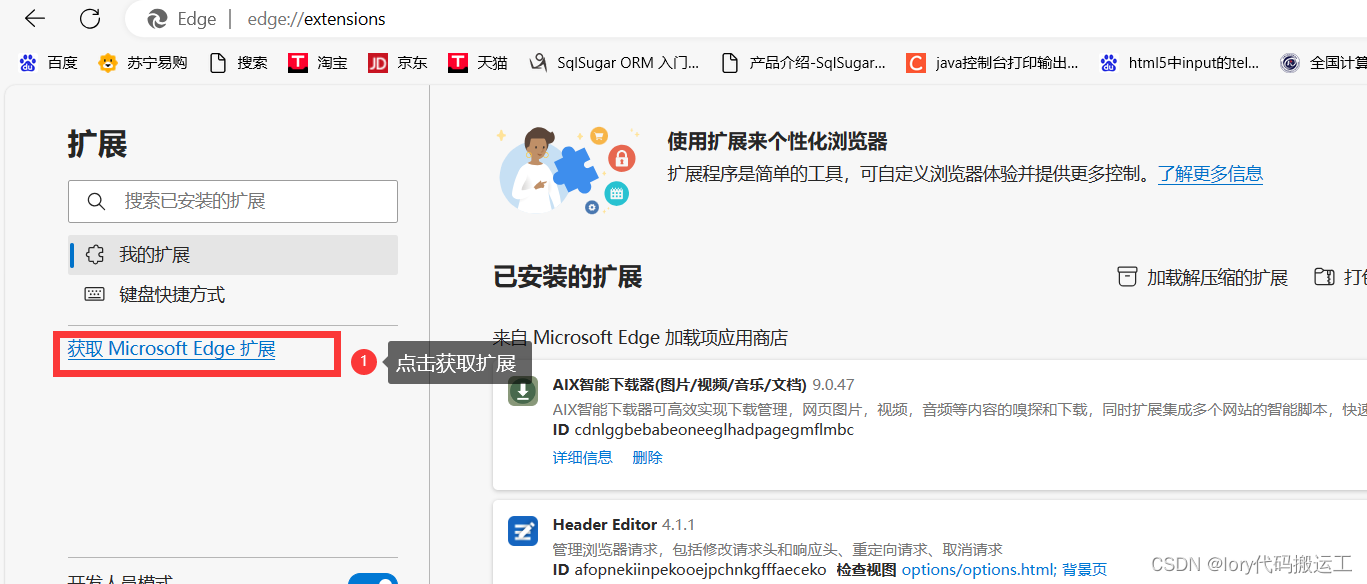Select the 京东 favorites bar icon
Screen dimensions: 1367x584
pos(377,62)
